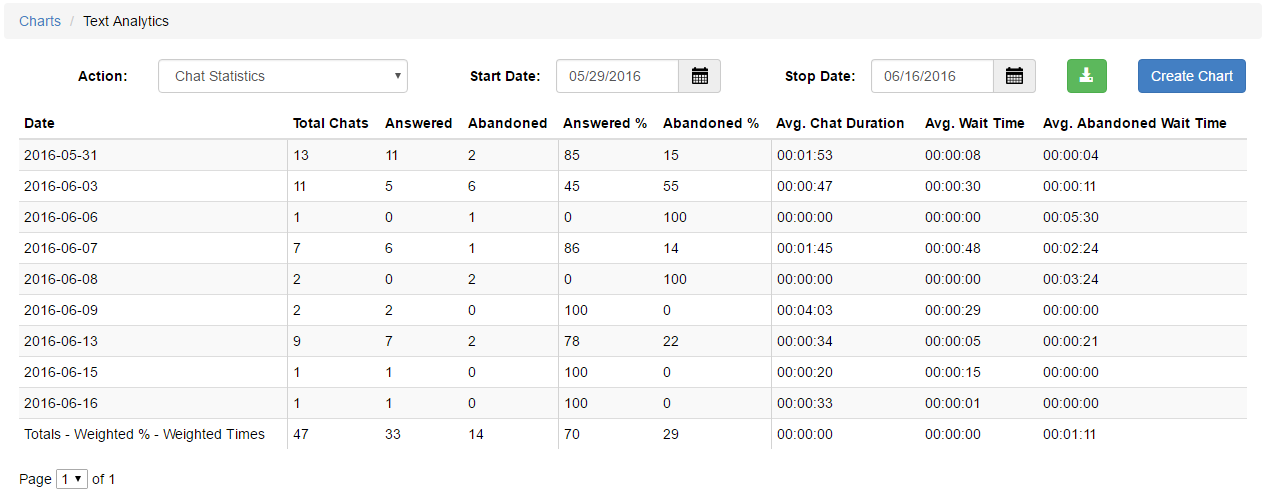The height and width of the screenshot is (493, 1264).
Task: Open the page number selector dropdown
Action: pyautogui.click(x=72, y=479)
